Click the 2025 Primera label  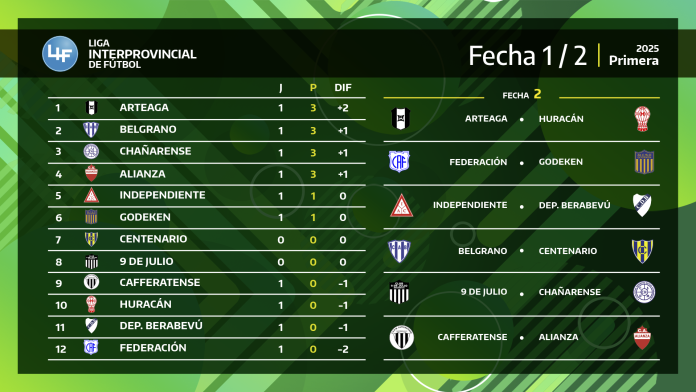tap(633, 55)
